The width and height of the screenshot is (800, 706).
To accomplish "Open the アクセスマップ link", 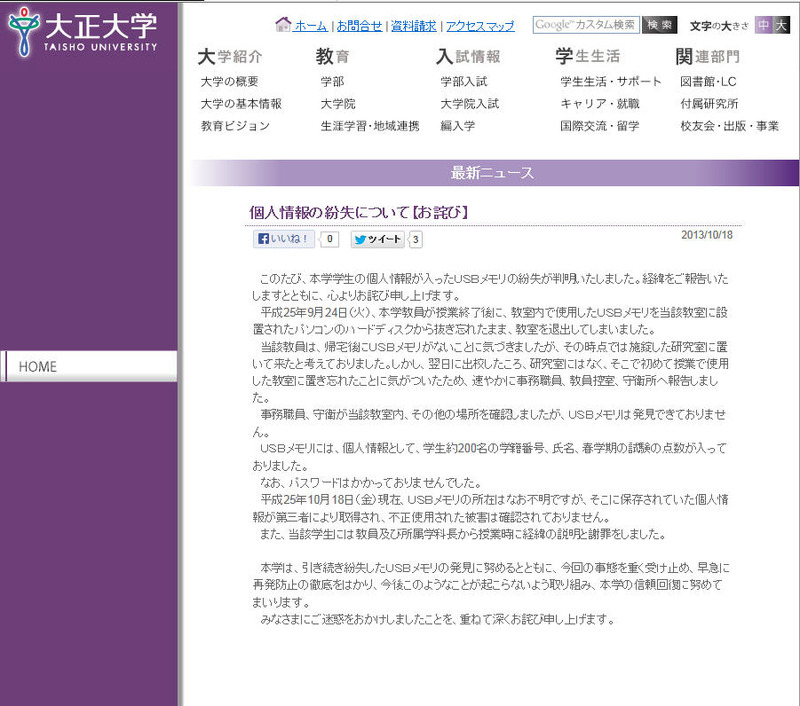I will point(479,26).
